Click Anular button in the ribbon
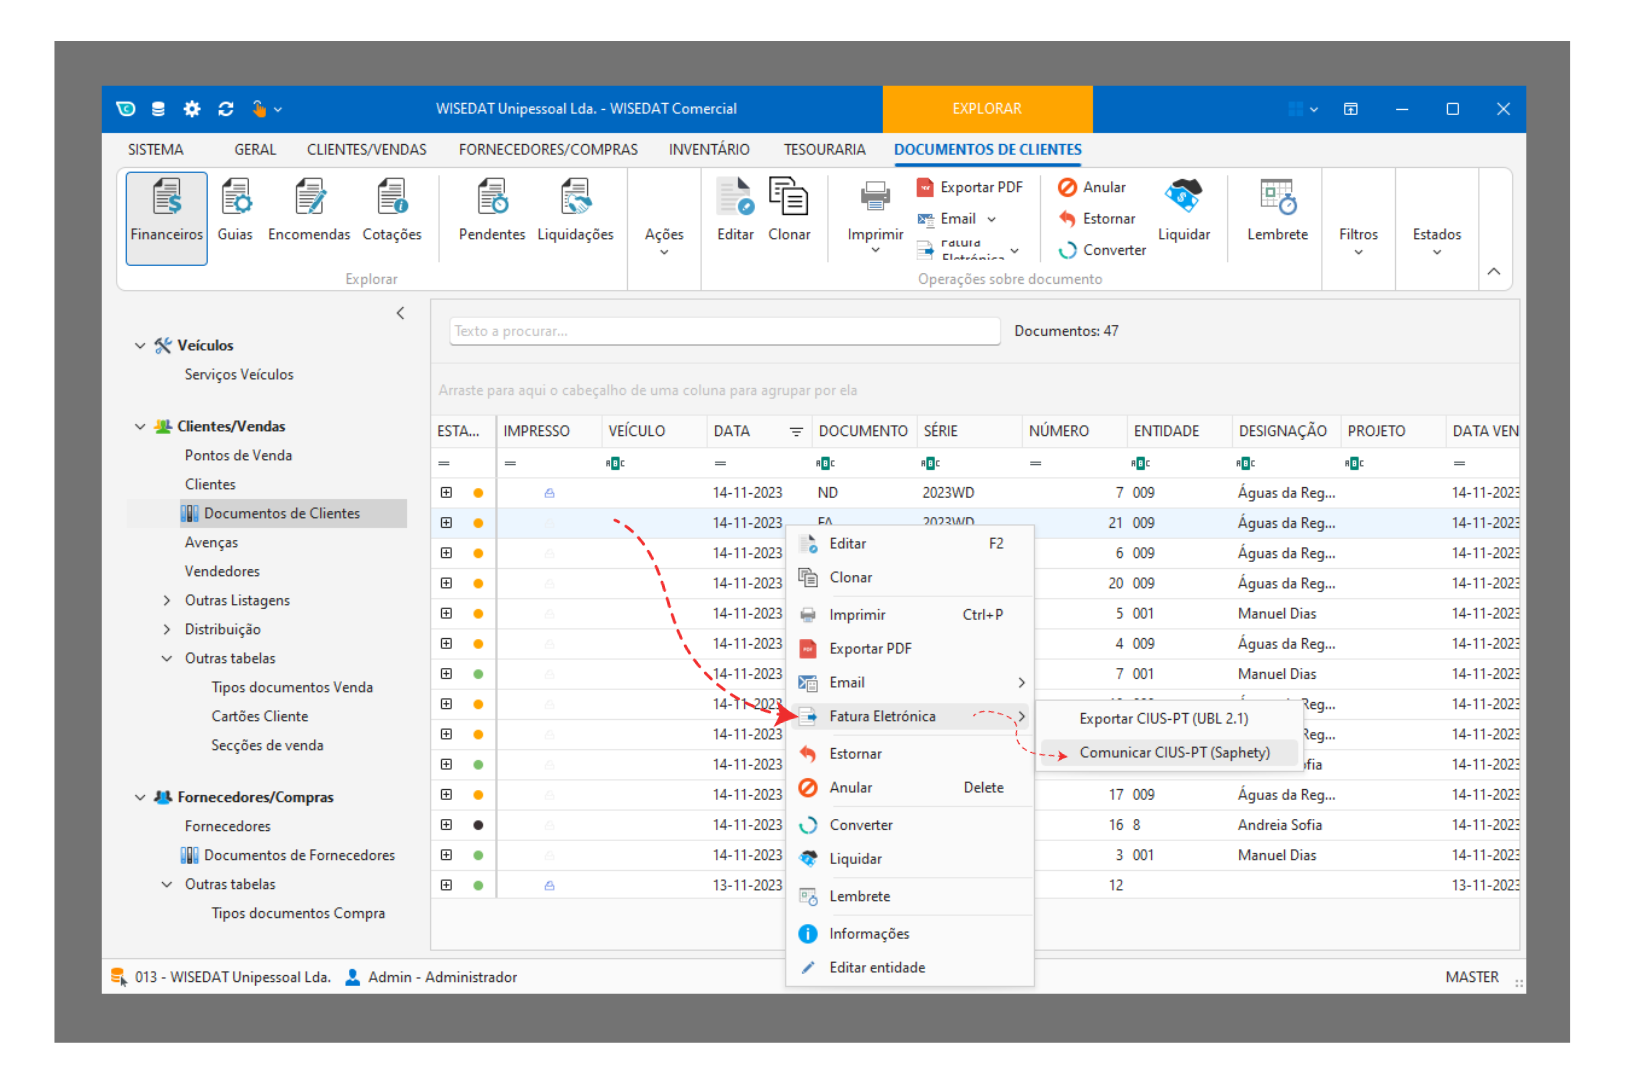 click(x=1093, y=188)
